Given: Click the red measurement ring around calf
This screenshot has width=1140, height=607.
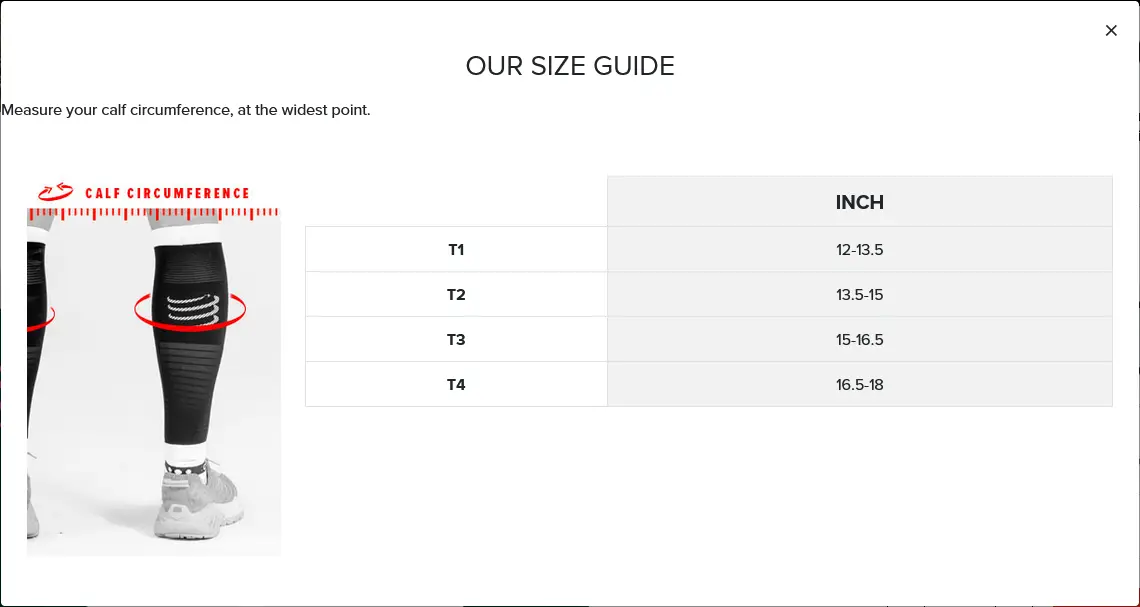Looking at the screenshot, I should coord(190,311).
